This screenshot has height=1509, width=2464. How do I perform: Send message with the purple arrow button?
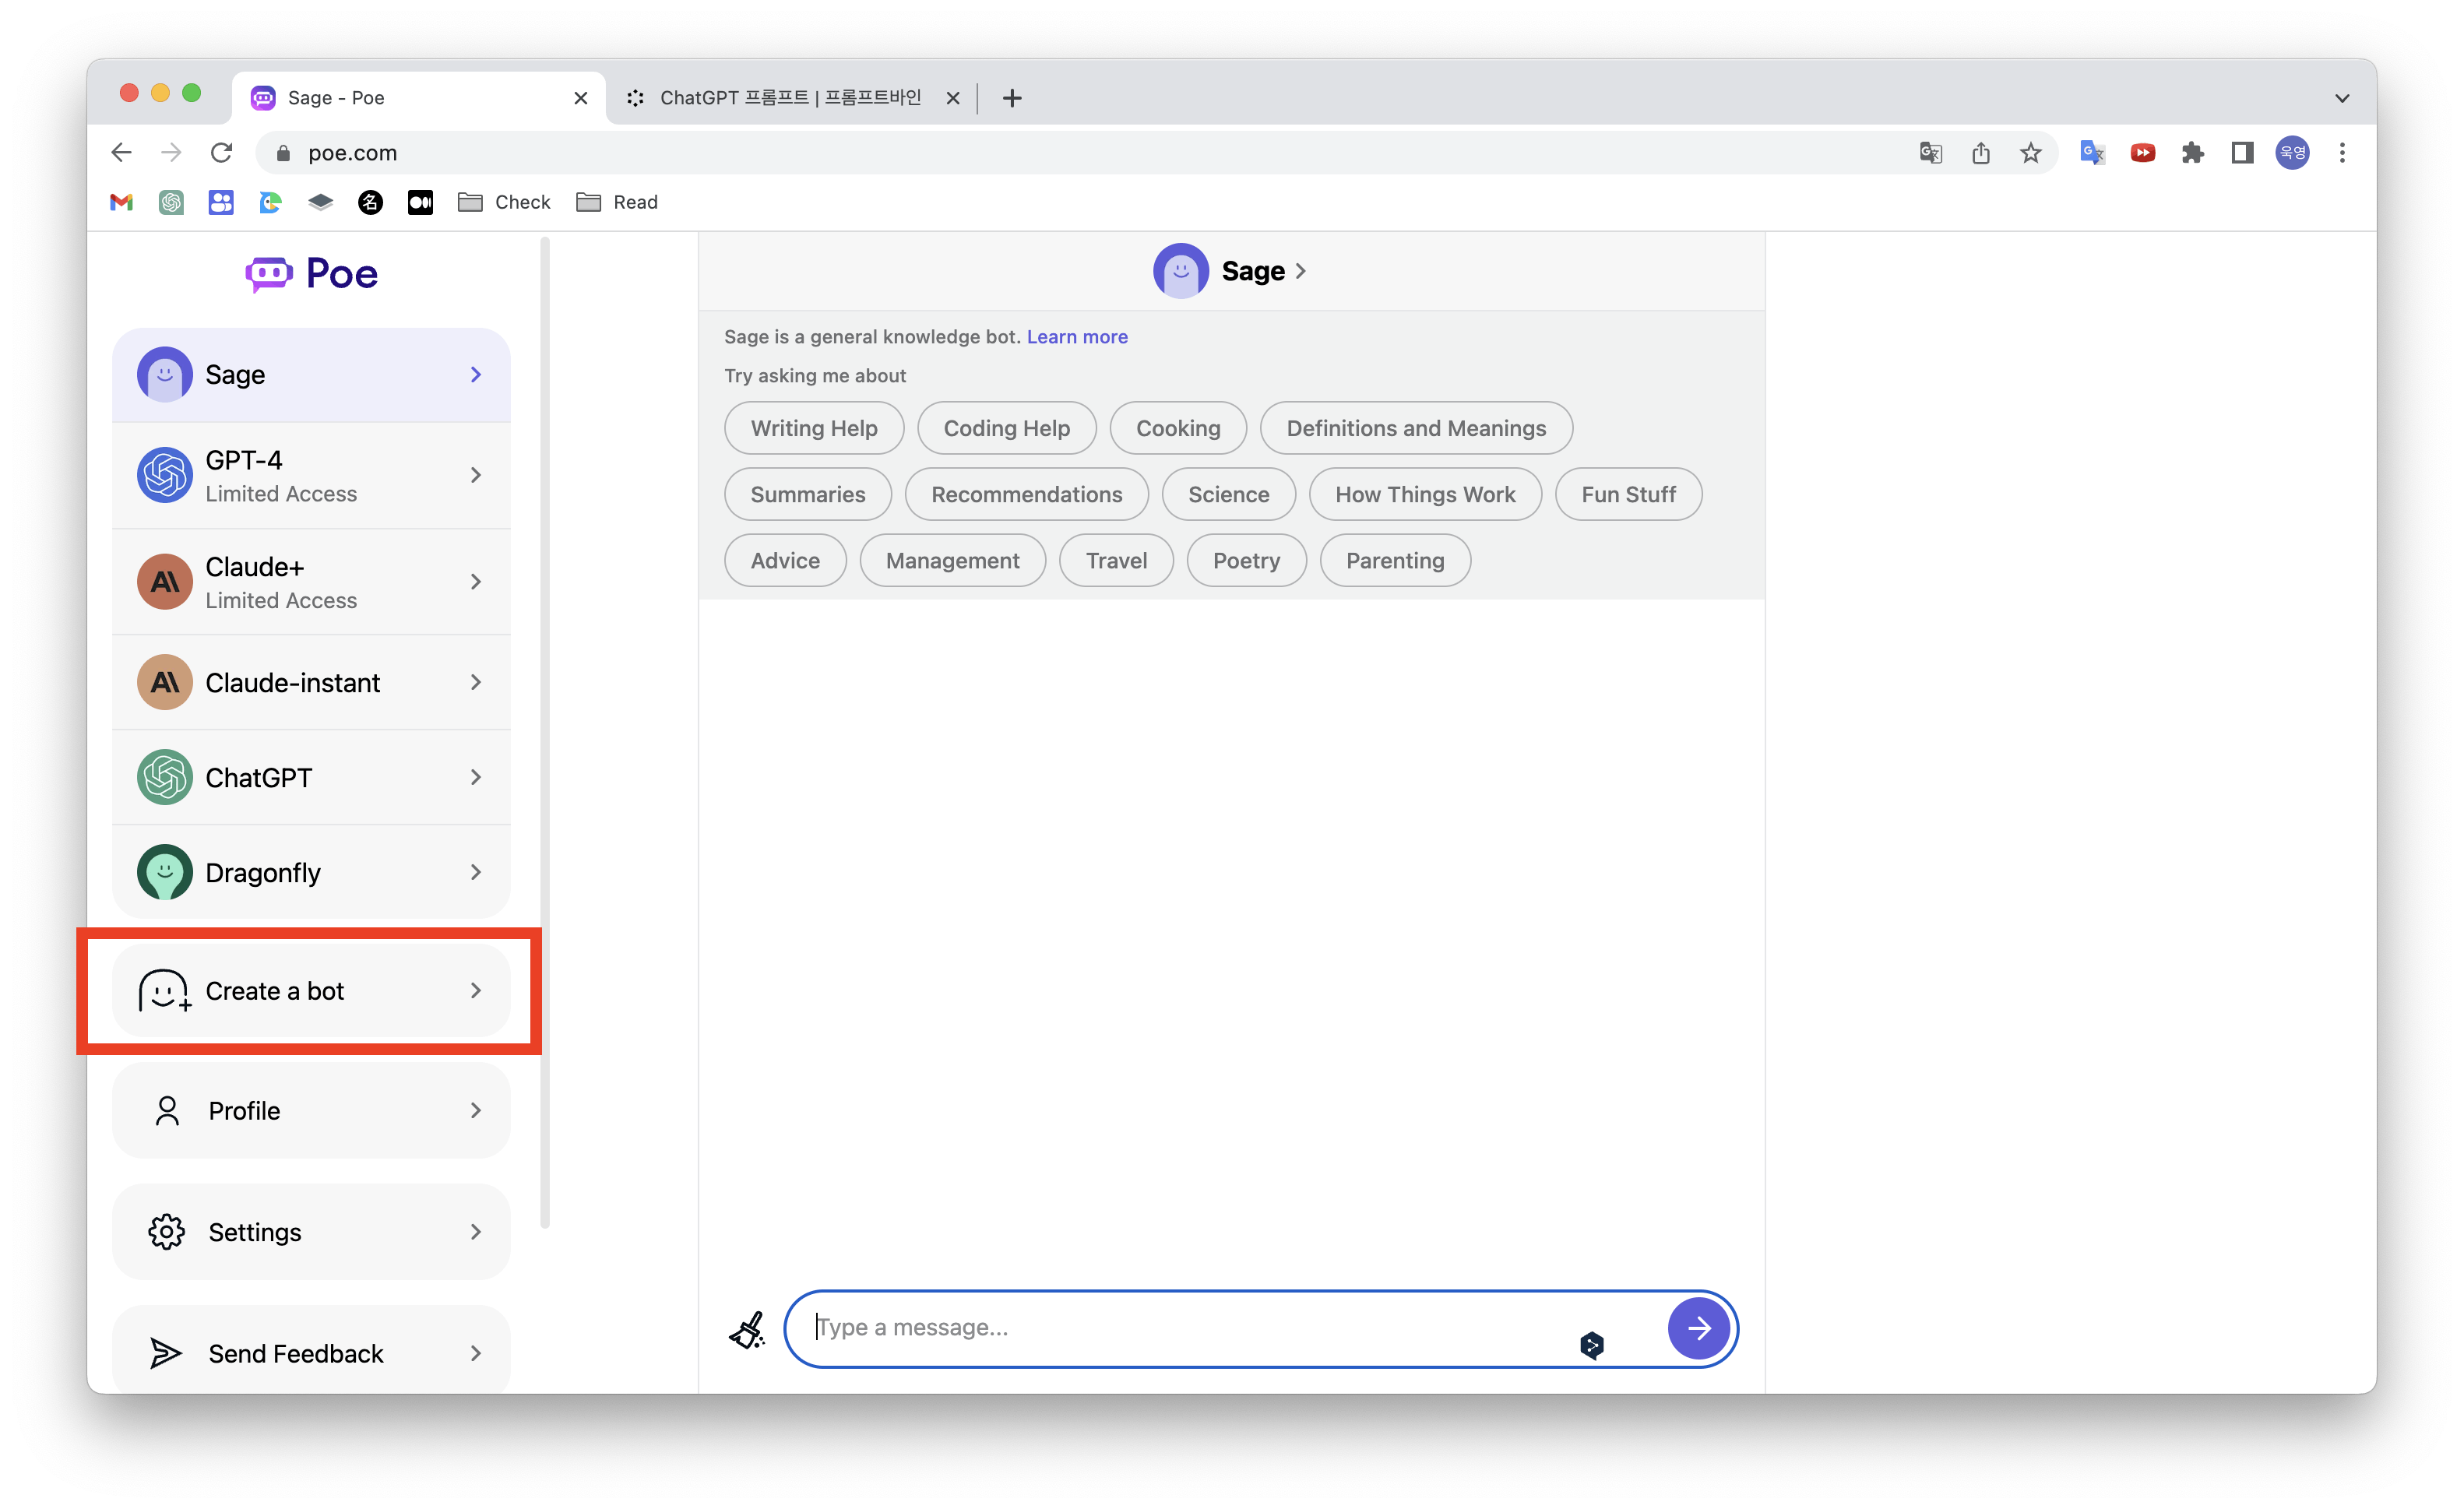coord(1698,1328)
